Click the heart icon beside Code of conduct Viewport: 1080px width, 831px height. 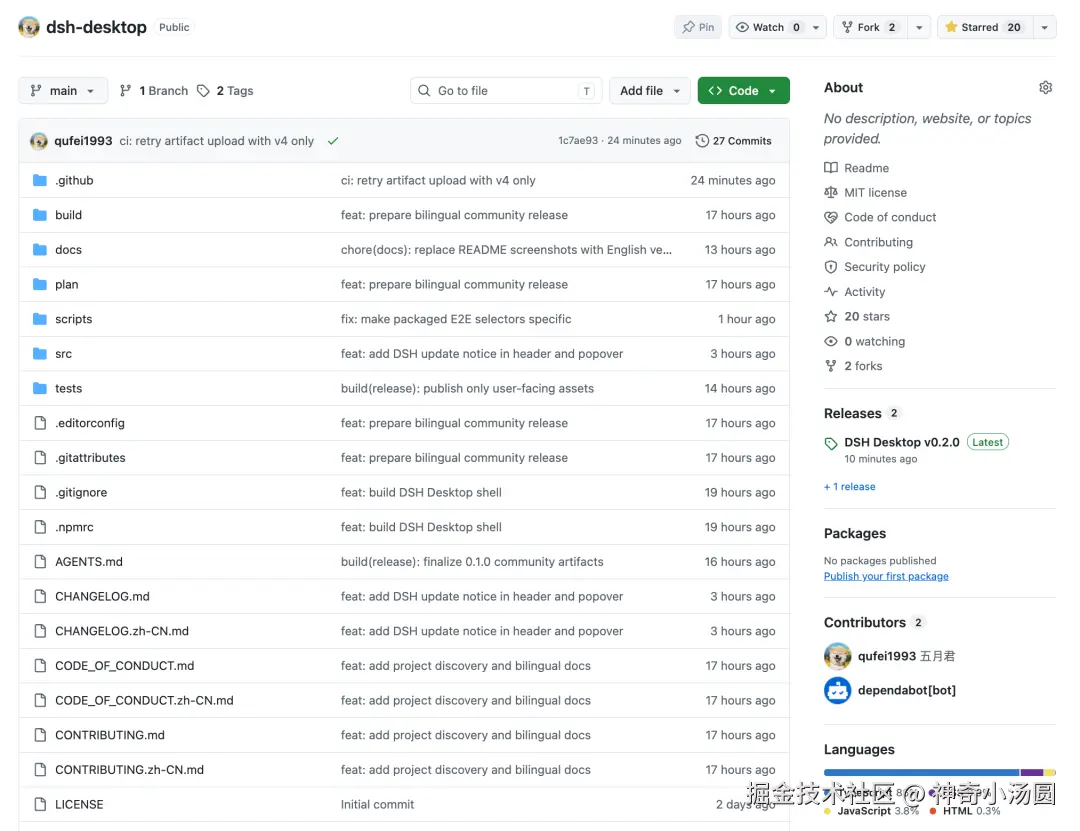(x=831, y=218)
